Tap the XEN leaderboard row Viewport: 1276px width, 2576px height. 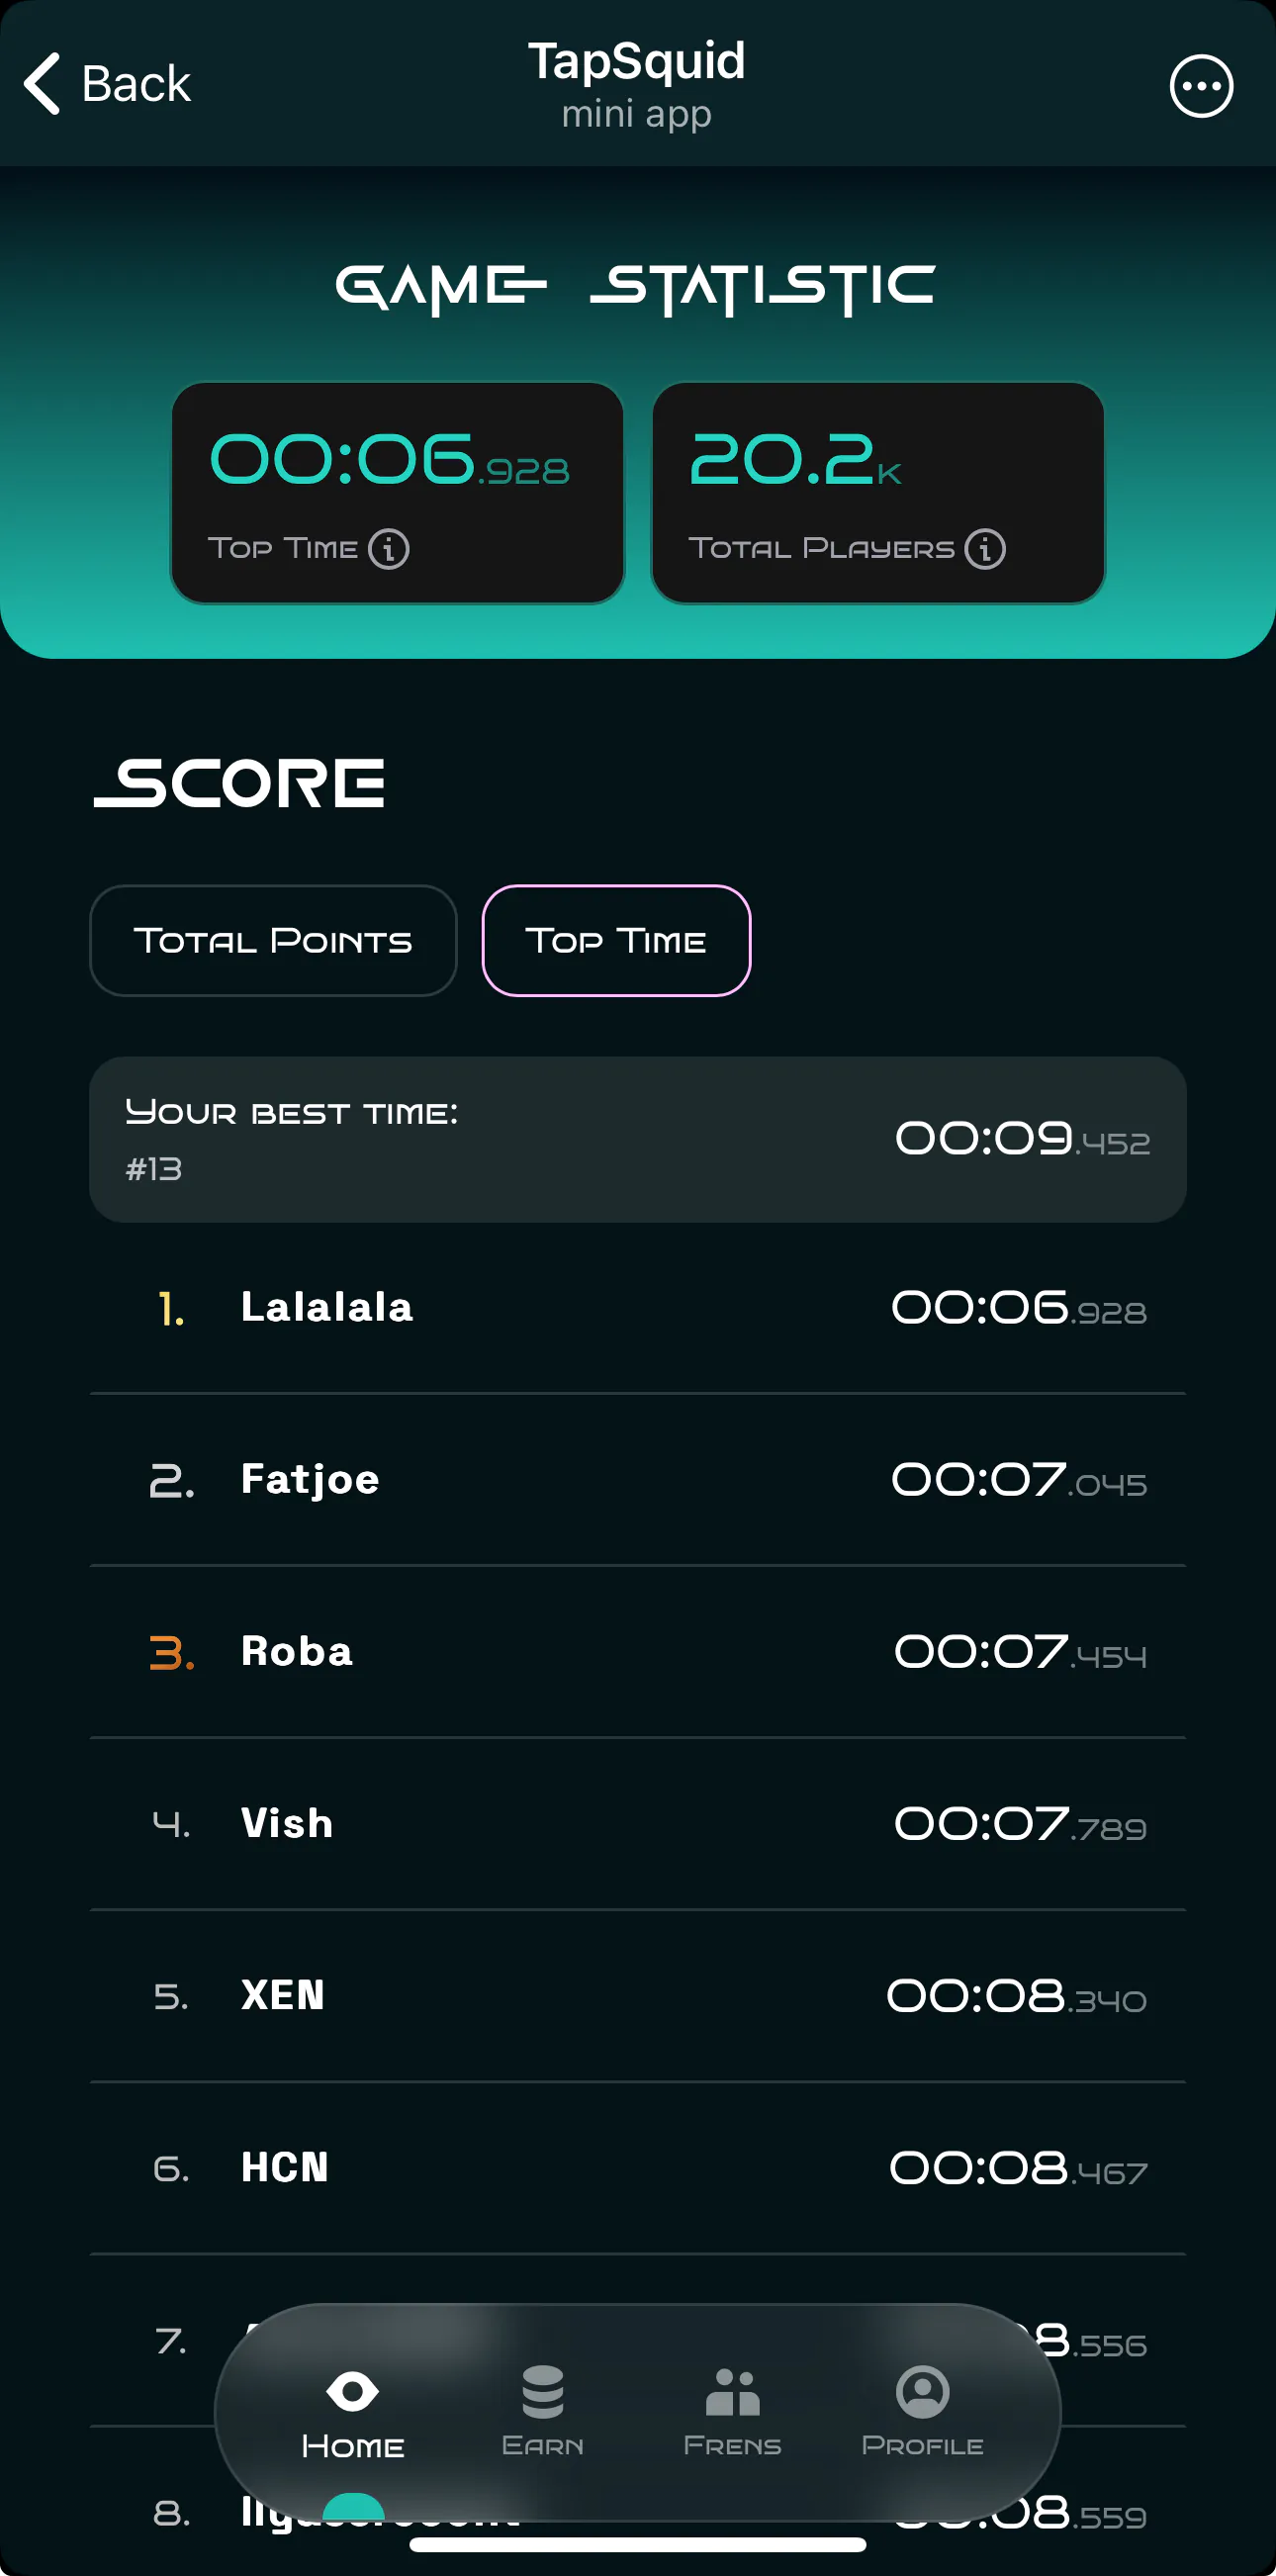pos(638,1996)
